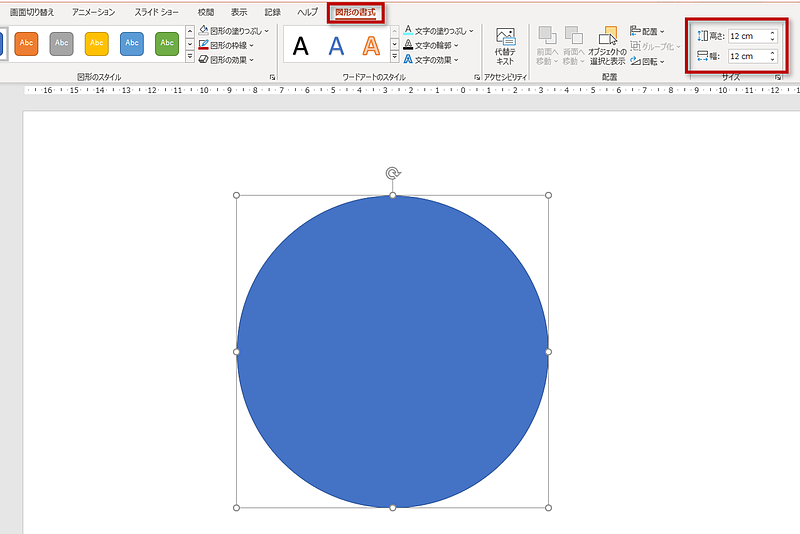Image resolution: width=800 pixels, height=534 pixels.
Task: Switch to the 図形の書式 tab
Action: point(355,12)
